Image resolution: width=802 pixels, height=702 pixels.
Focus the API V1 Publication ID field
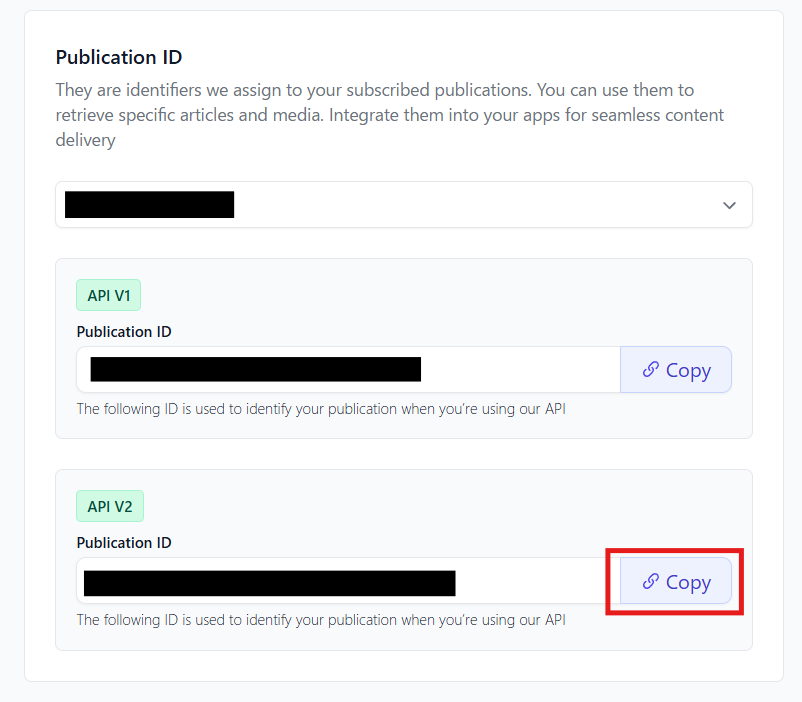coord(520,370)
